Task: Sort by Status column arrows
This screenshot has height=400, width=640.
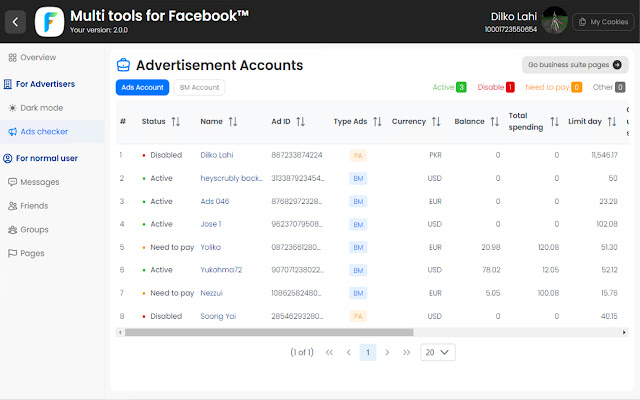Action: coord(176,121)
